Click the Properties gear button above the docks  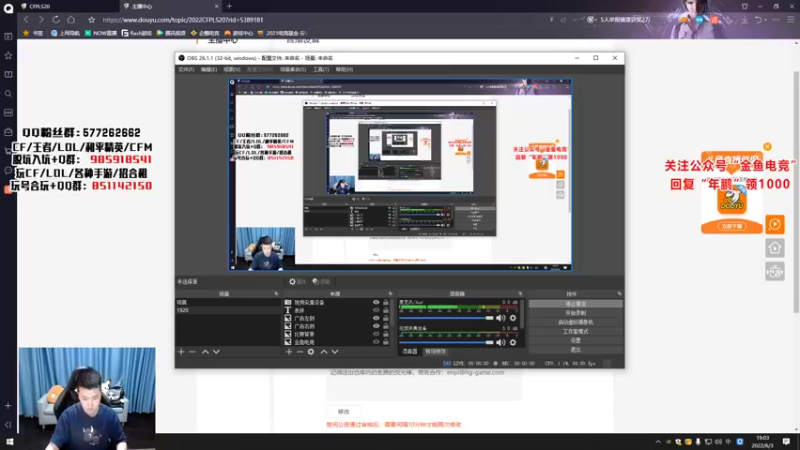tap(297, 282)
